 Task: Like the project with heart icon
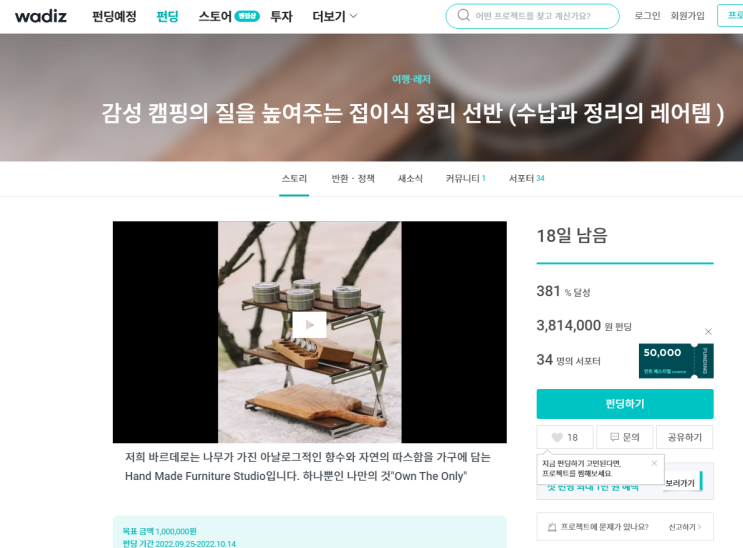click(565, 437)
